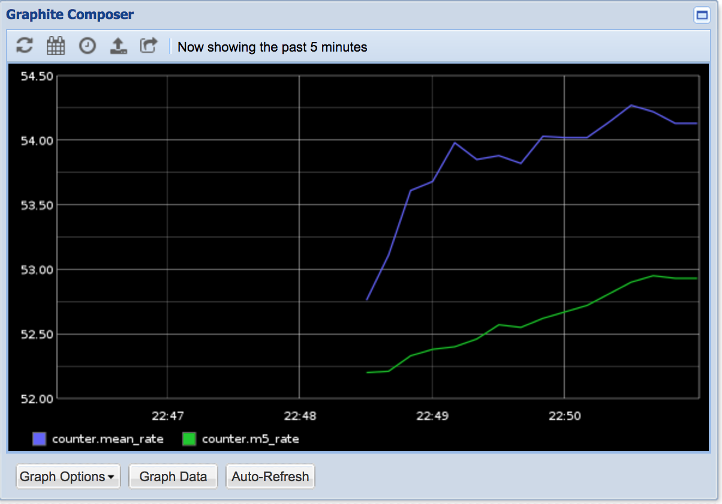Click the Graphite Composer title text
722x504 pixels.
point(70,15)
